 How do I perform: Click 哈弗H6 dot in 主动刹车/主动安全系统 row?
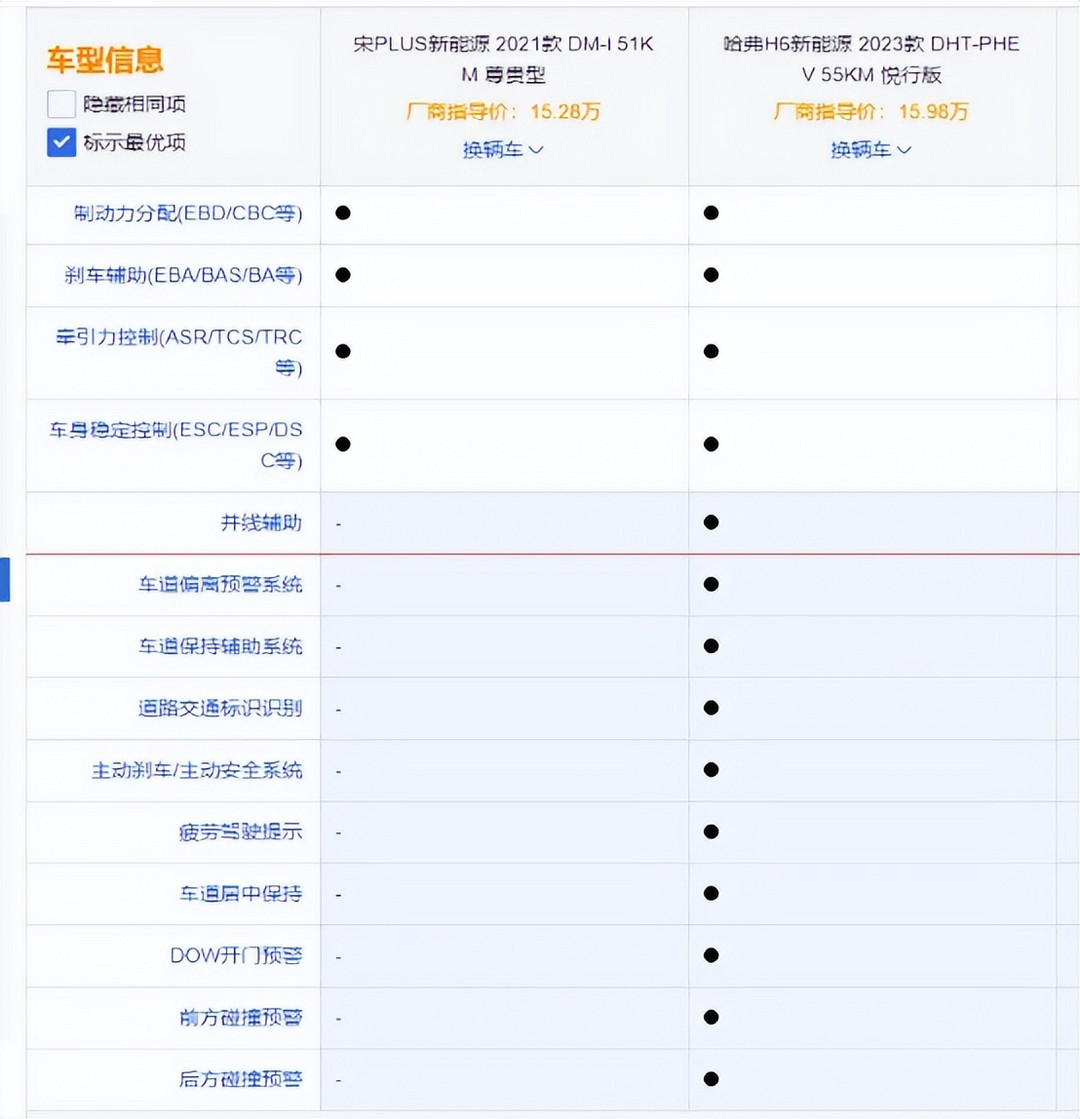[x=711, y=769]
